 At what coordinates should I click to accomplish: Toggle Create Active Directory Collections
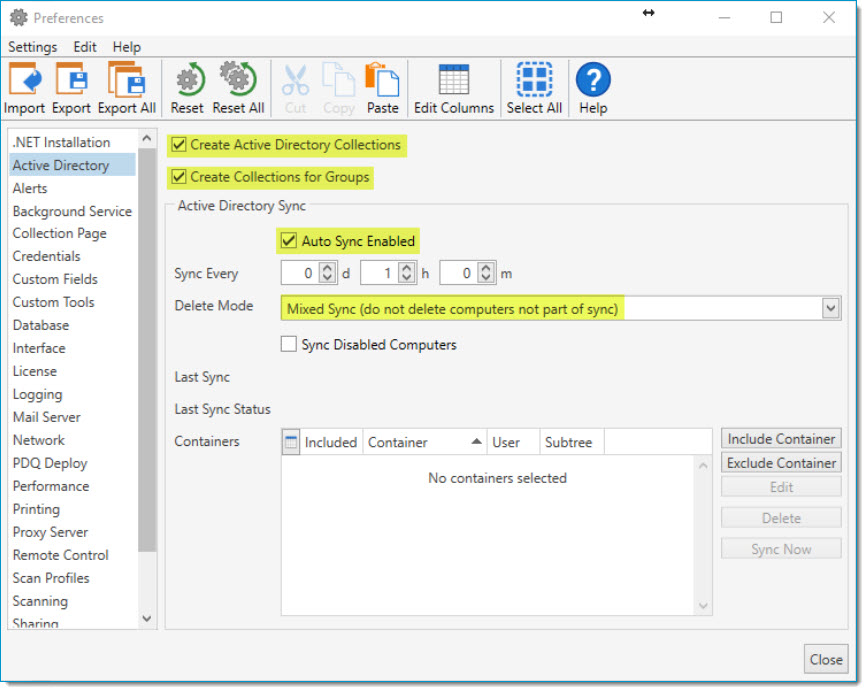click(x=179, y=145)
